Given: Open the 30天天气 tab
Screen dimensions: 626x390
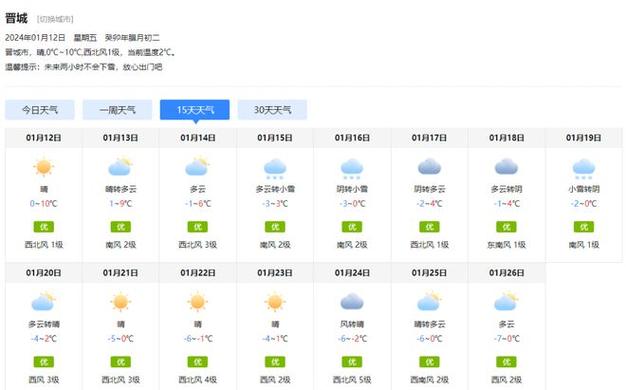Looking at the screenshot, I should coord(272,110).
